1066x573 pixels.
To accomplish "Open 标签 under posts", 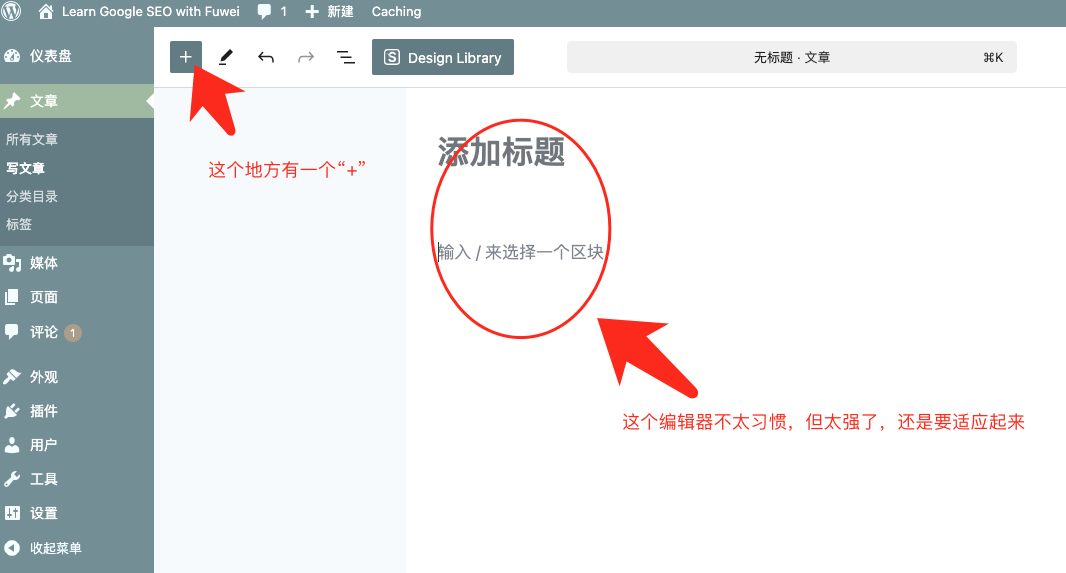I will click(x=19, y=224).
